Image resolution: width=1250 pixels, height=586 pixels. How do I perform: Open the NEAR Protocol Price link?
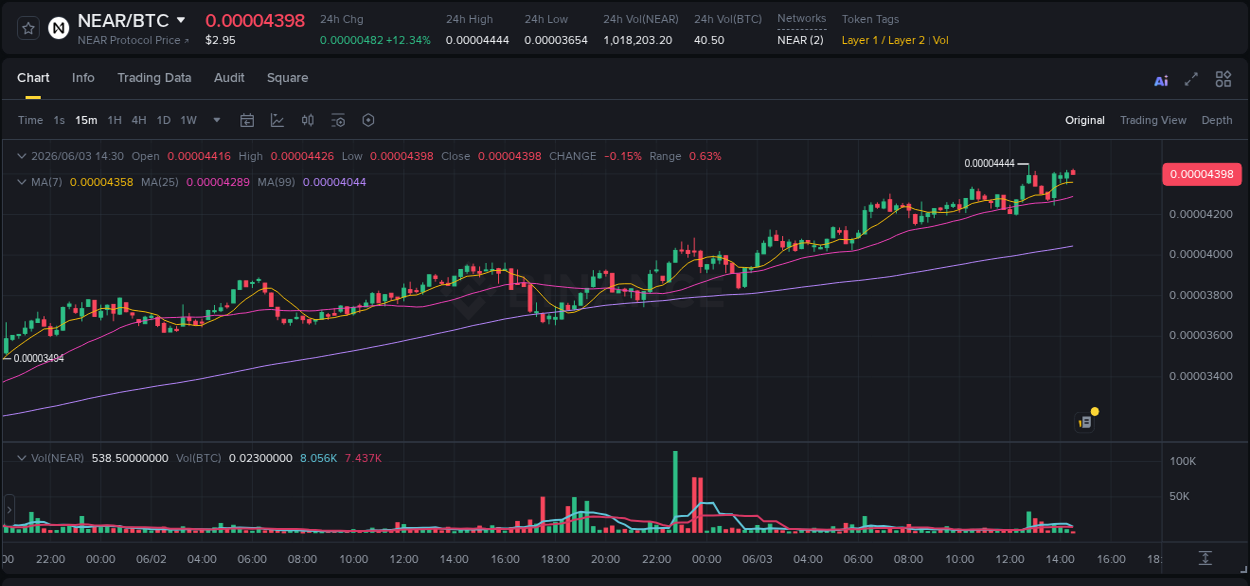[x=133, y=40]
